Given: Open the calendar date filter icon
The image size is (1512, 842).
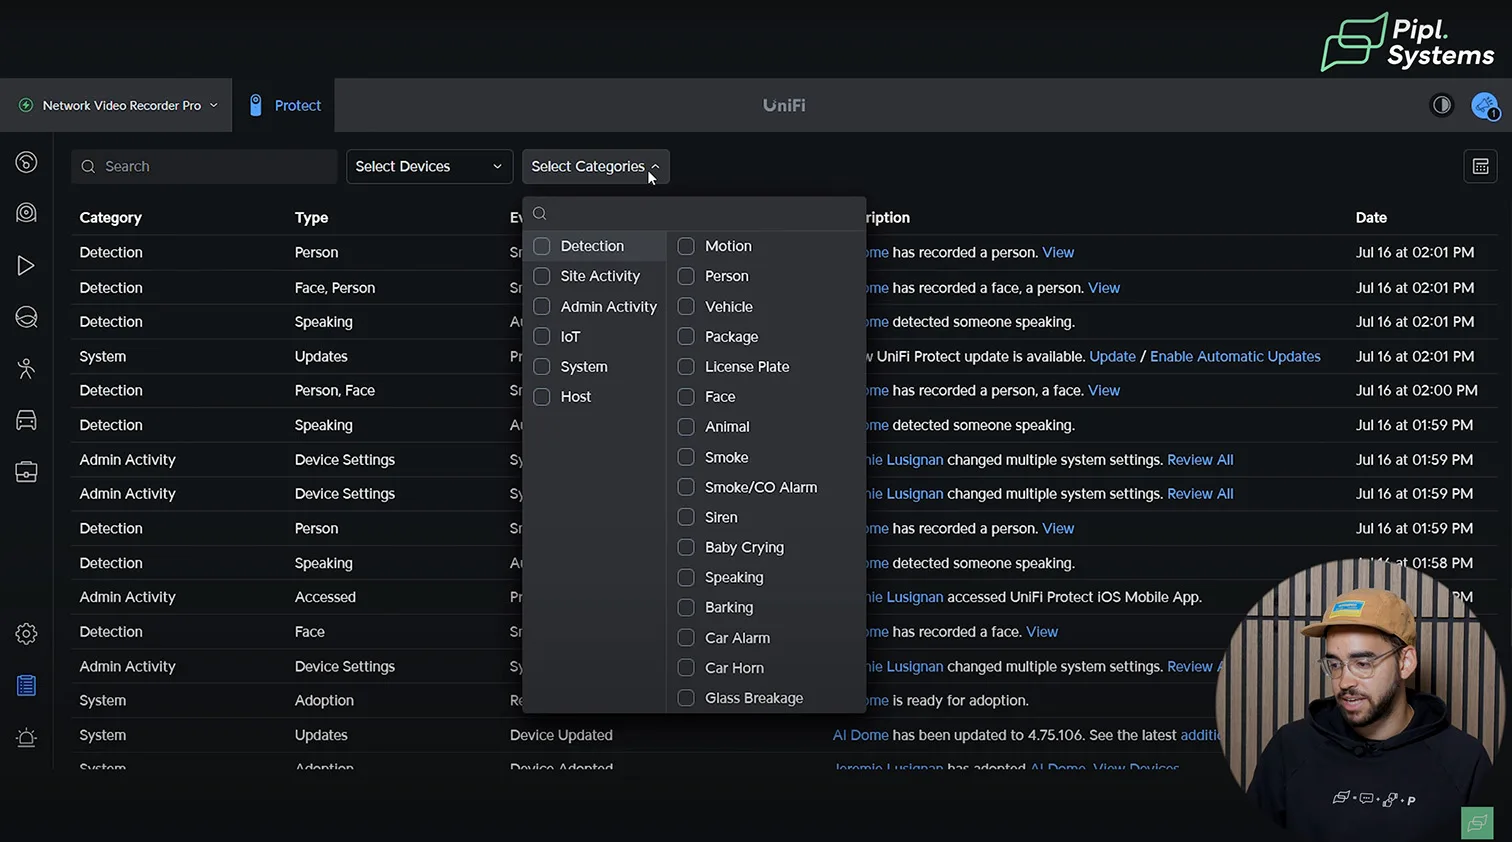Looking at the screenshot, I should 1480,167.
